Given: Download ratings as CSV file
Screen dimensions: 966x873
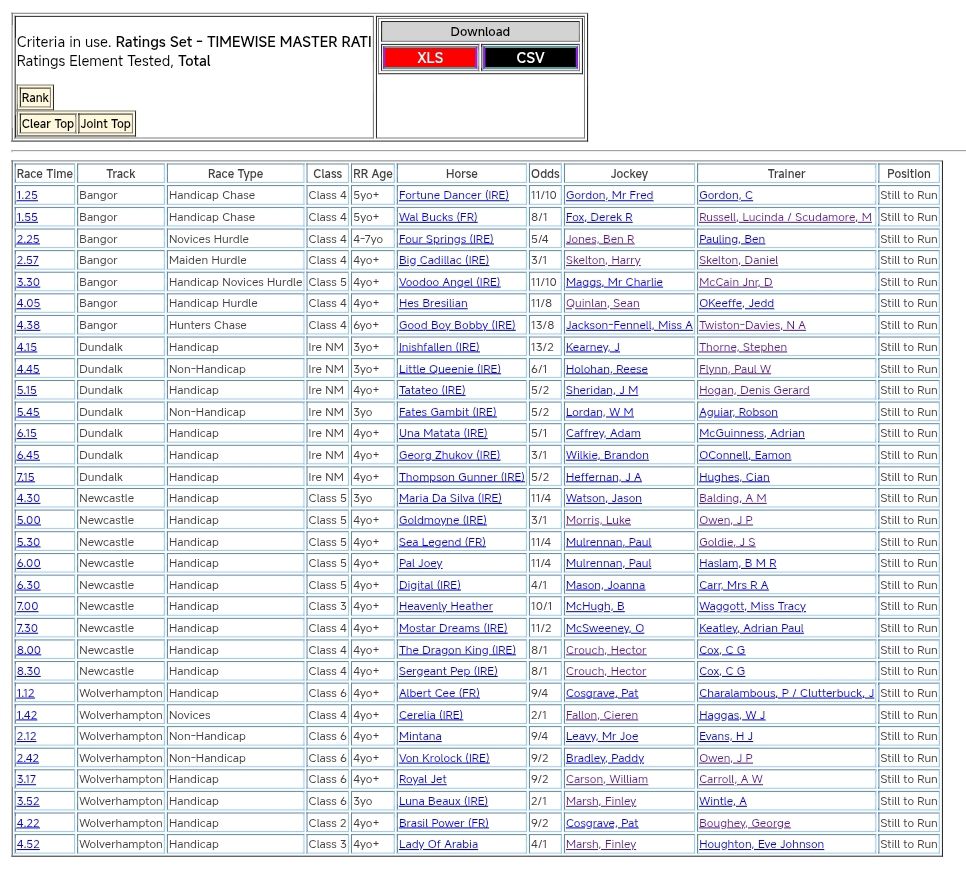Looking at the screenshot, I should point(530,58).
